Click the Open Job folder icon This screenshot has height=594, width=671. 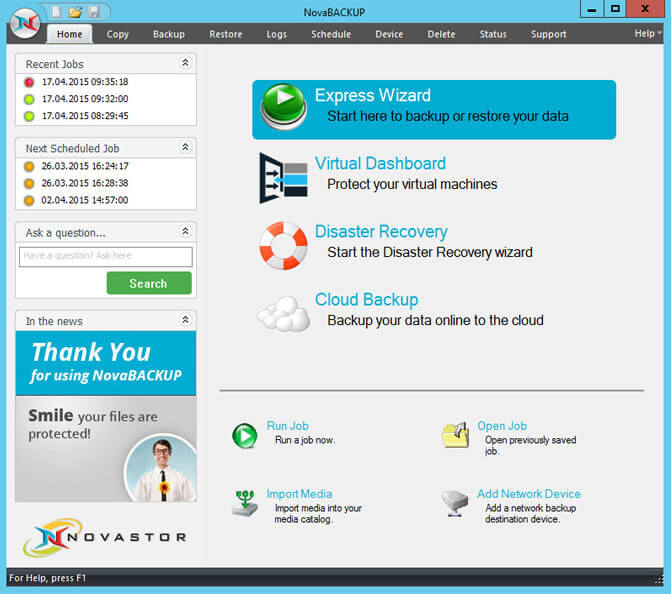point(456,436)
